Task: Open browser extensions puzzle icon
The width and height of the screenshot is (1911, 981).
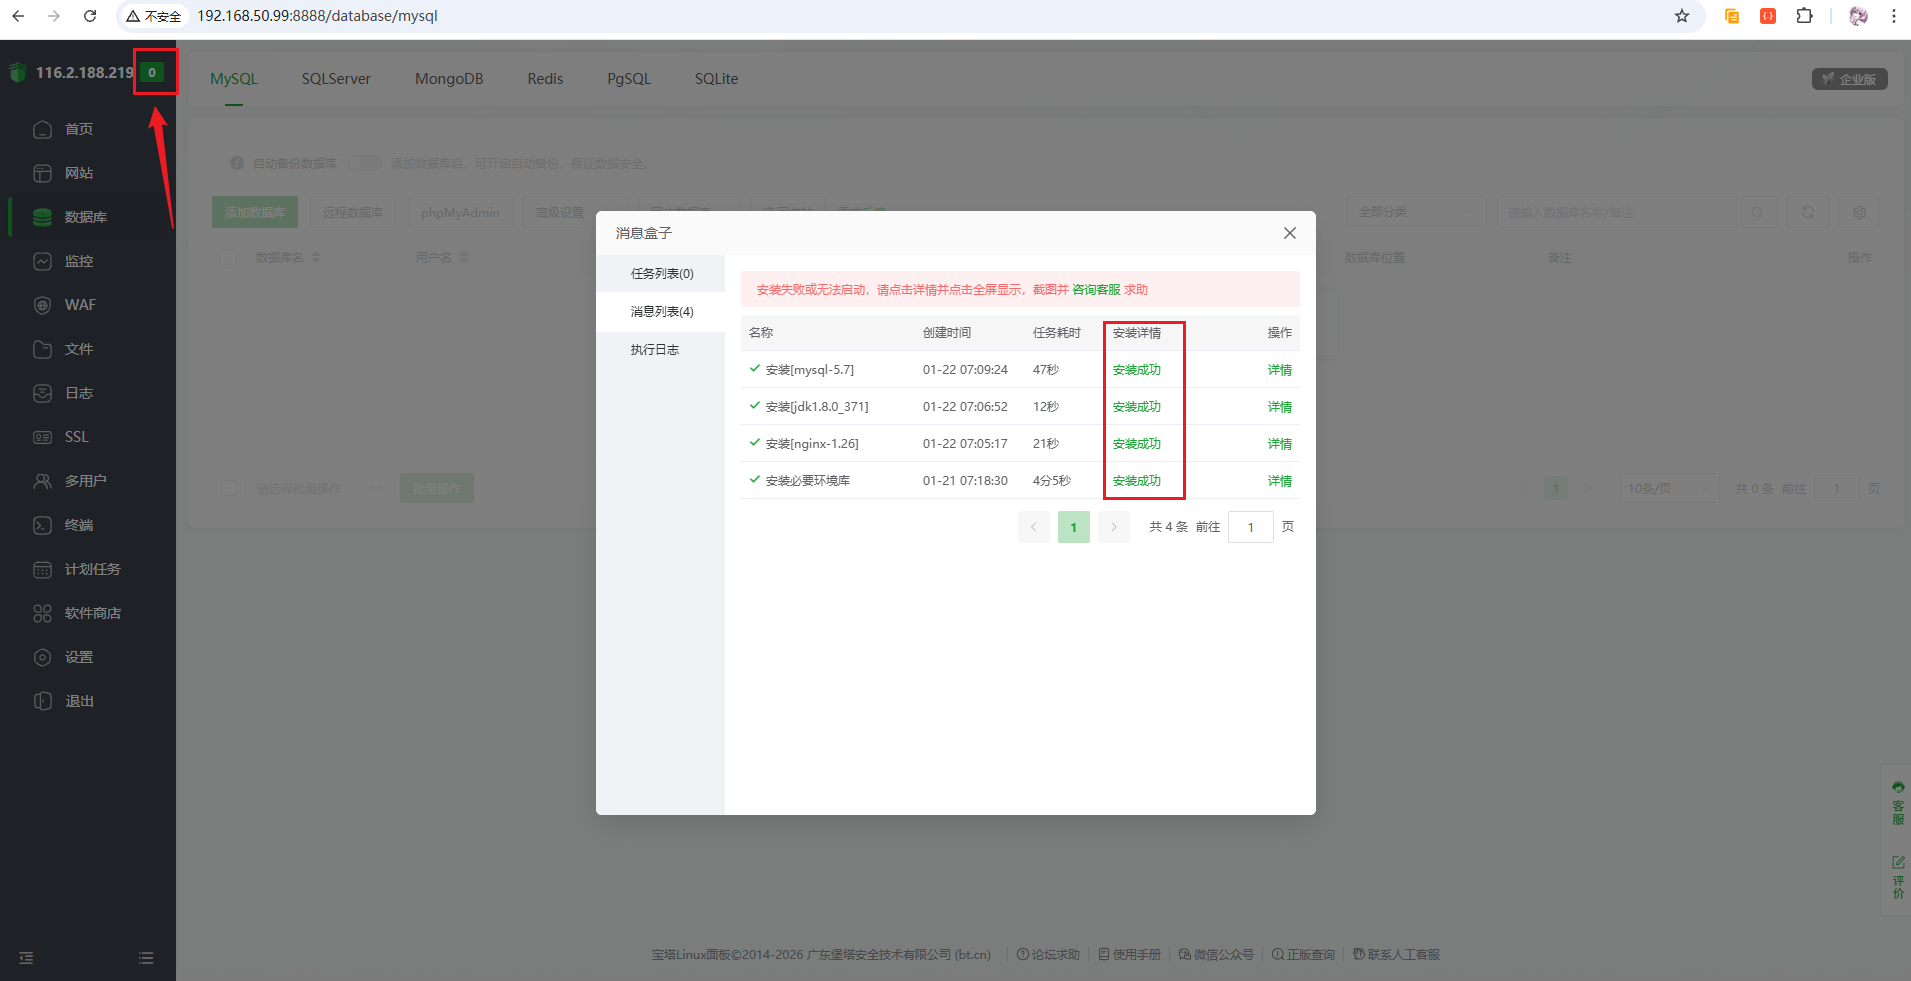Action: [1804, 16]
